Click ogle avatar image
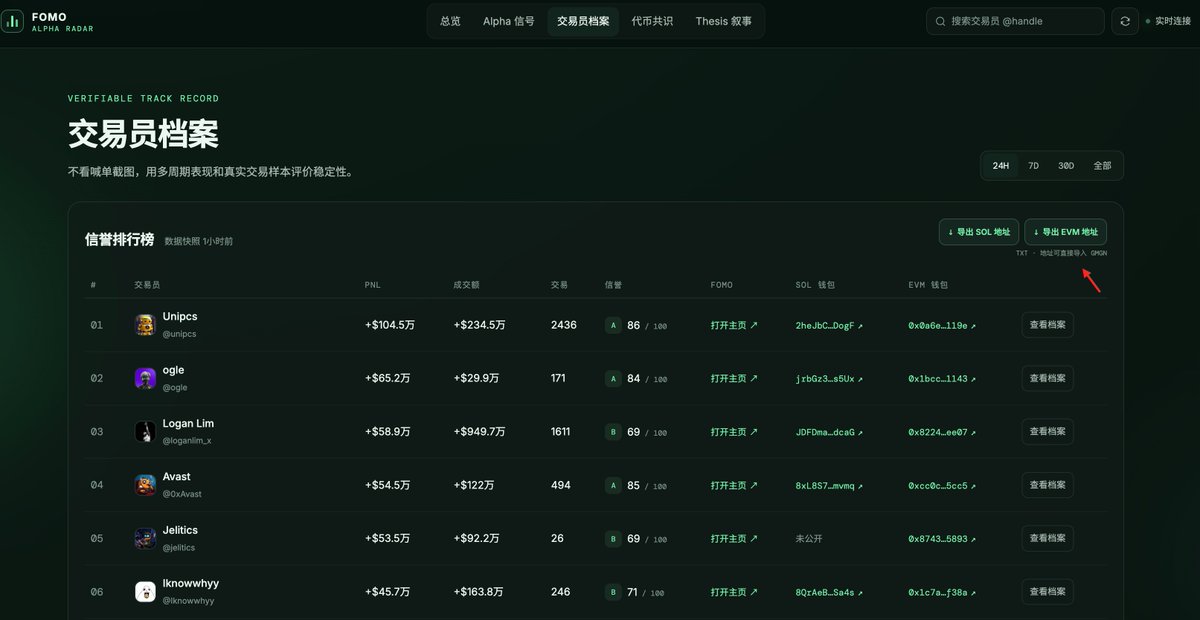 tap(145, 378)
